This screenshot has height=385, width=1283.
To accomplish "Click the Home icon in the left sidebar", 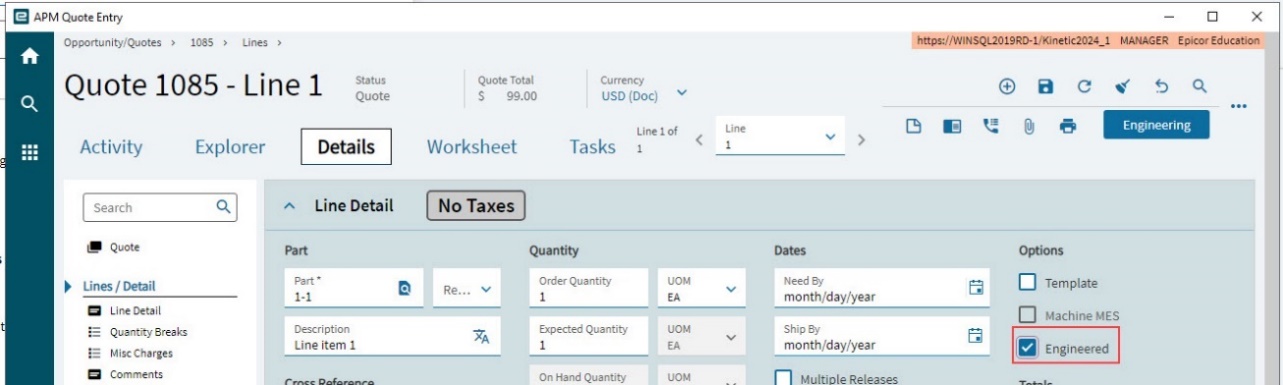I will pyautogui.click(x=30, y=57).
